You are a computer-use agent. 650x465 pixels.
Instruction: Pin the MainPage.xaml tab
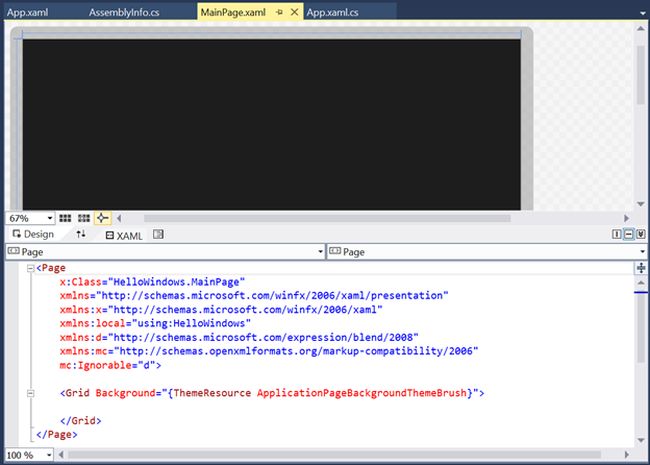[279, 12]
